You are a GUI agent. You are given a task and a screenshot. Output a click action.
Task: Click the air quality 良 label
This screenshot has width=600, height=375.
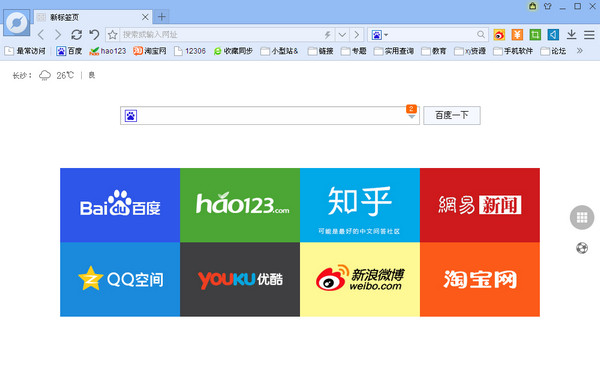pos(92,75)
